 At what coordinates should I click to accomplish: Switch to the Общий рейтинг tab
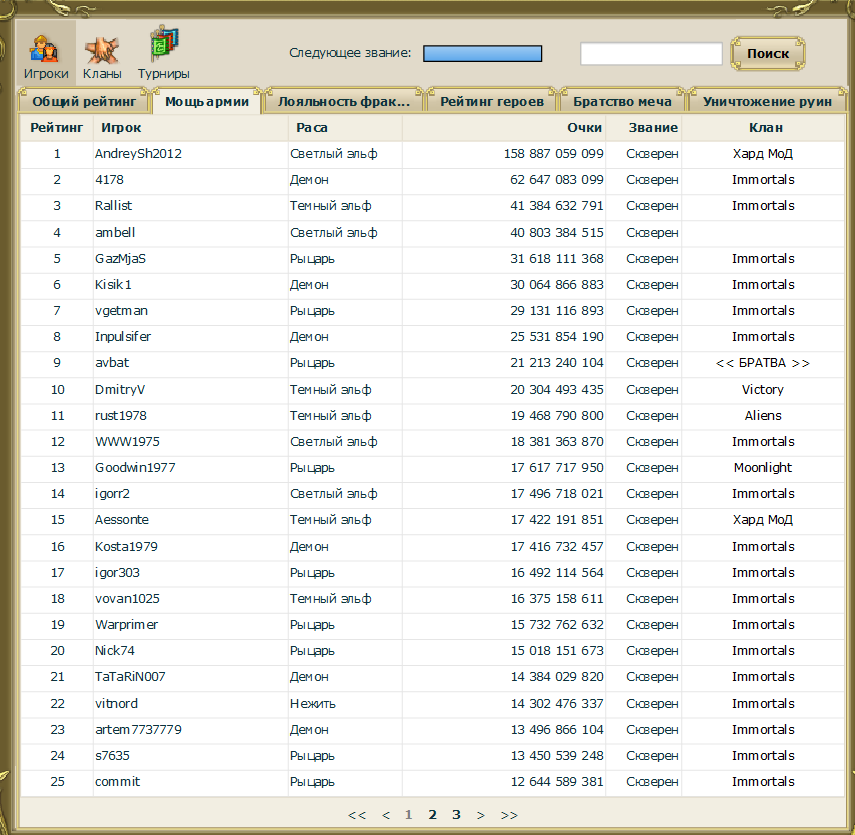click(84, 101)
